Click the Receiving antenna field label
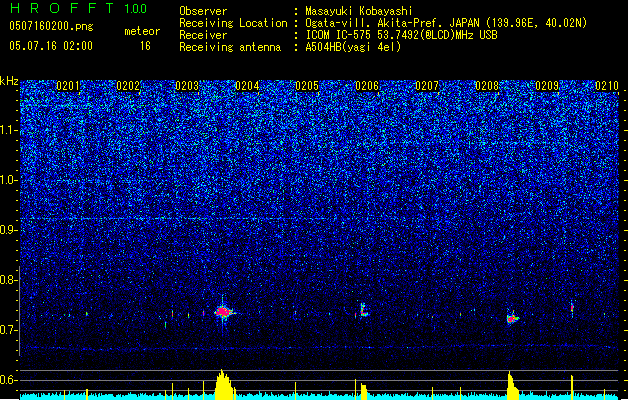The height and width of the screenshot is (400, 629). (x=230, y=47)
